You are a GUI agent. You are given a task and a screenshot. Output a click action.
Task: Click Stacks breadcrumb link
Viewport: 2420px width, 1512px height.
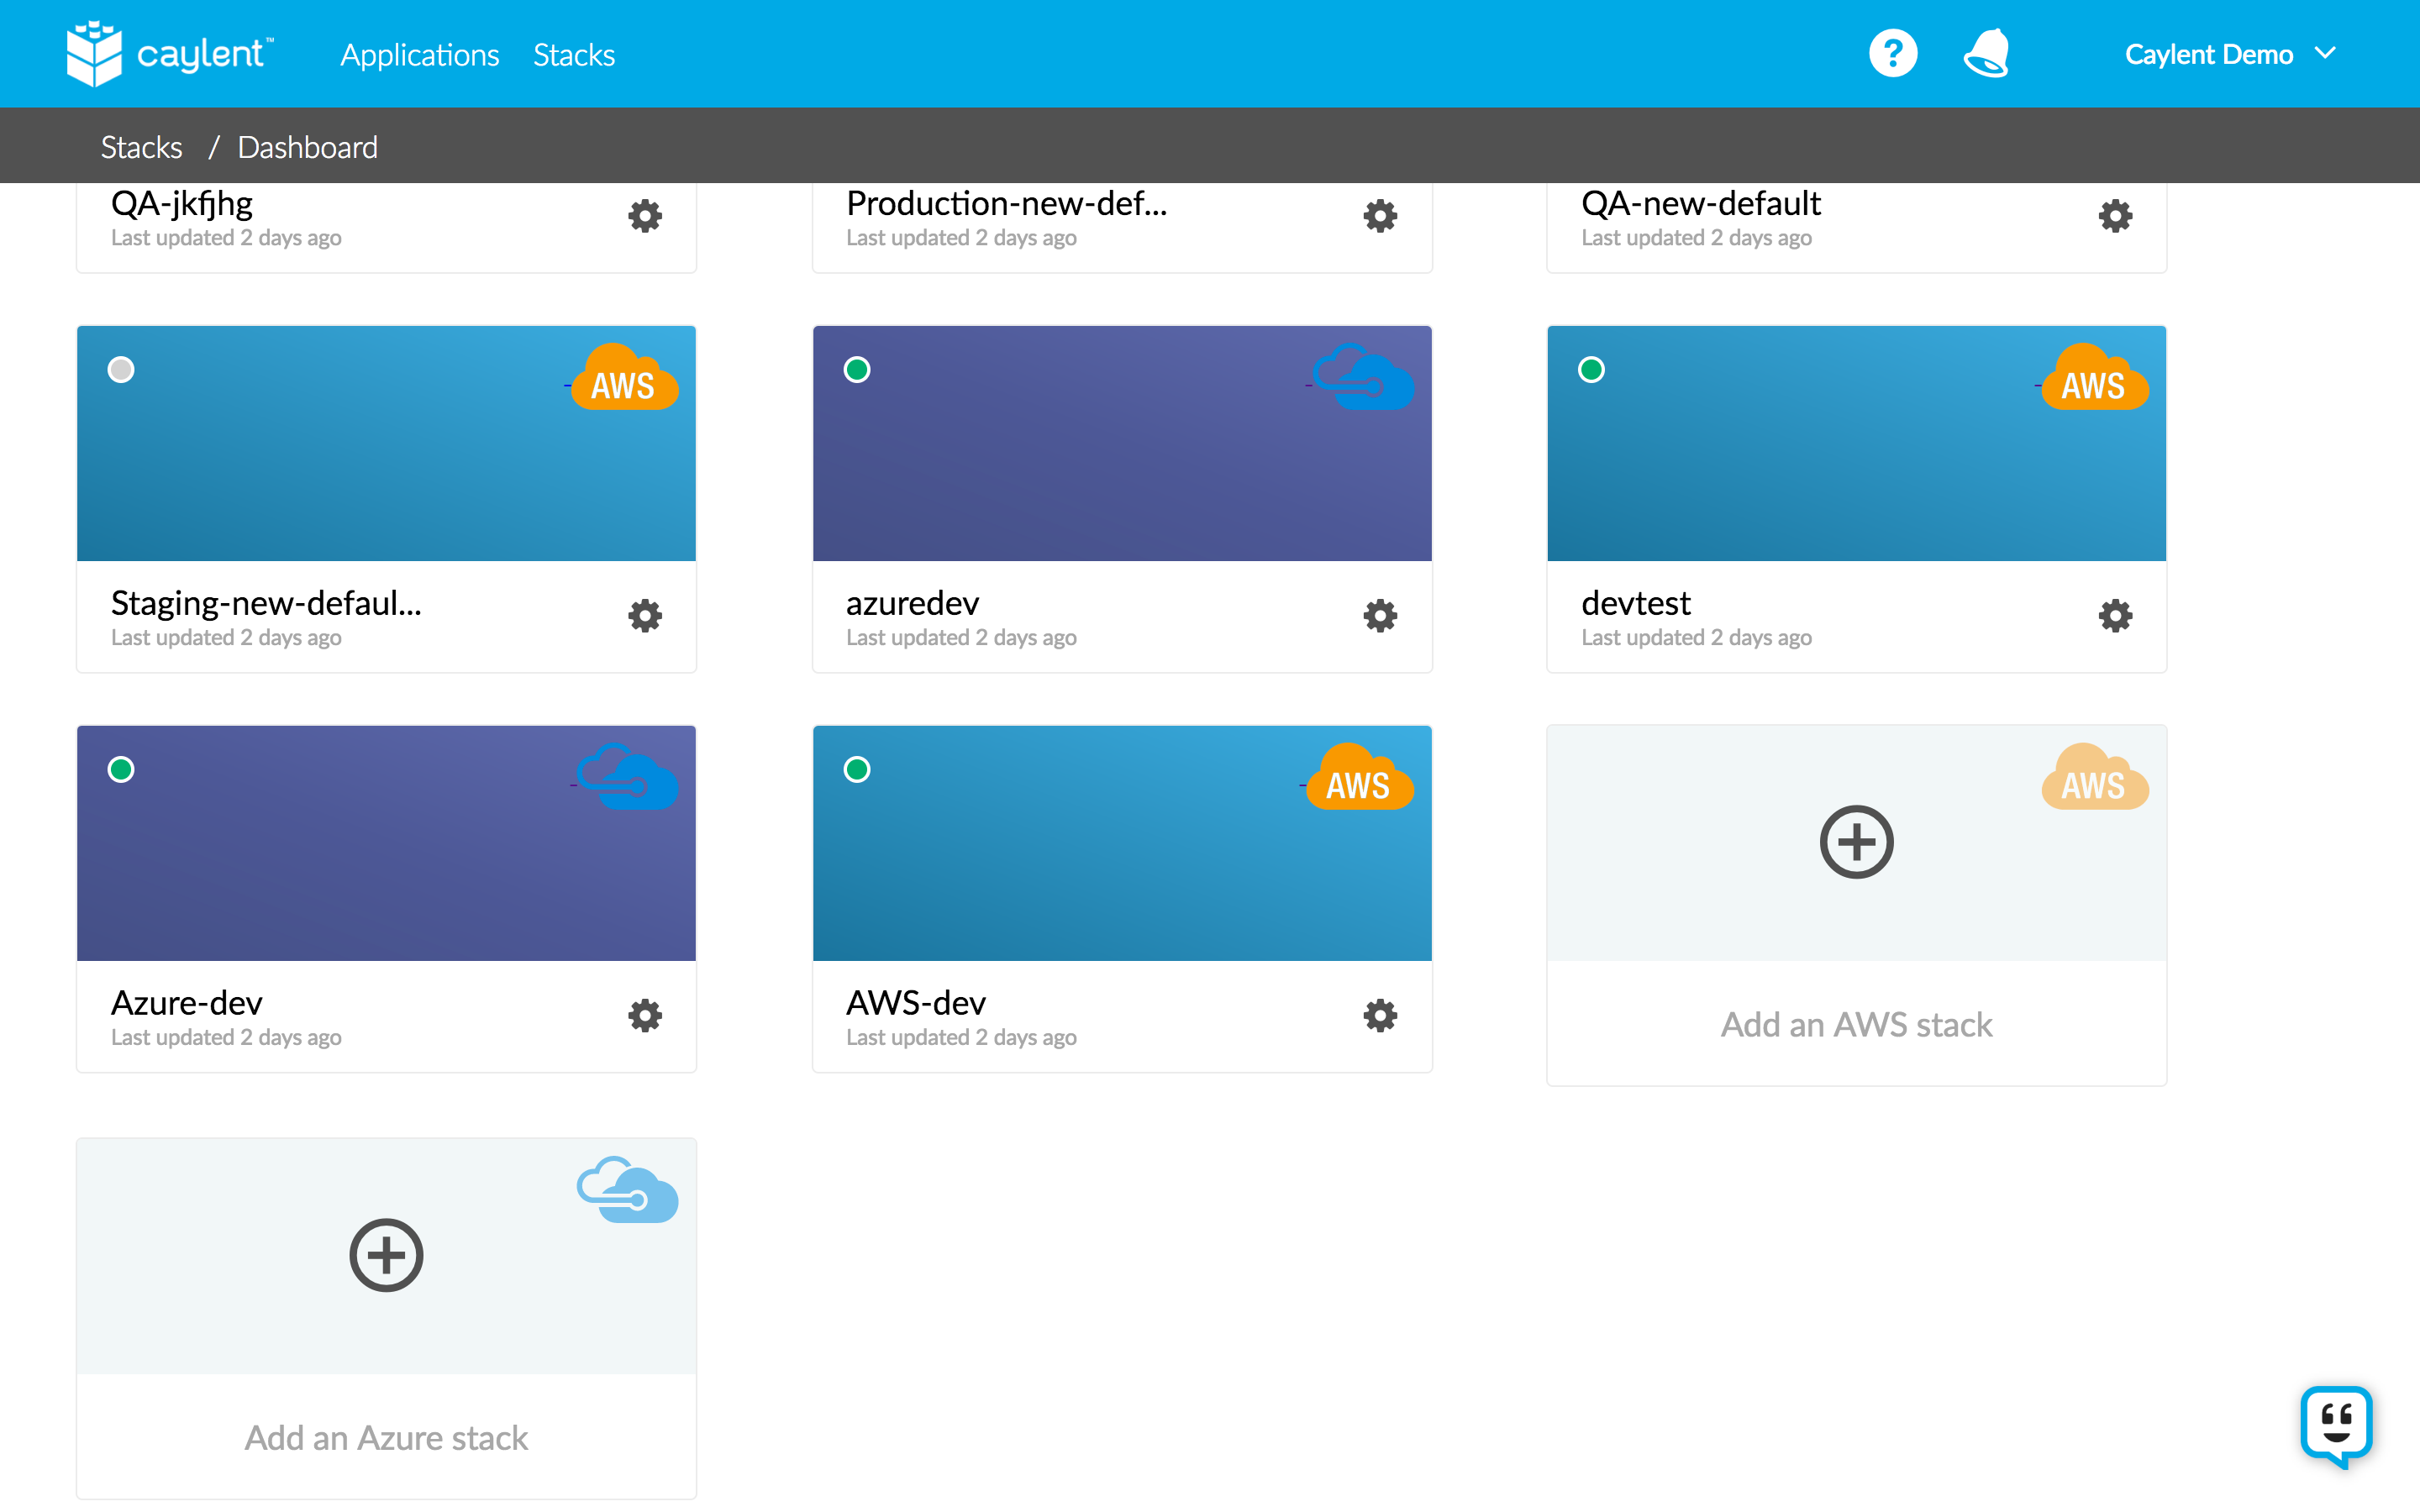[x=141, y=147]
